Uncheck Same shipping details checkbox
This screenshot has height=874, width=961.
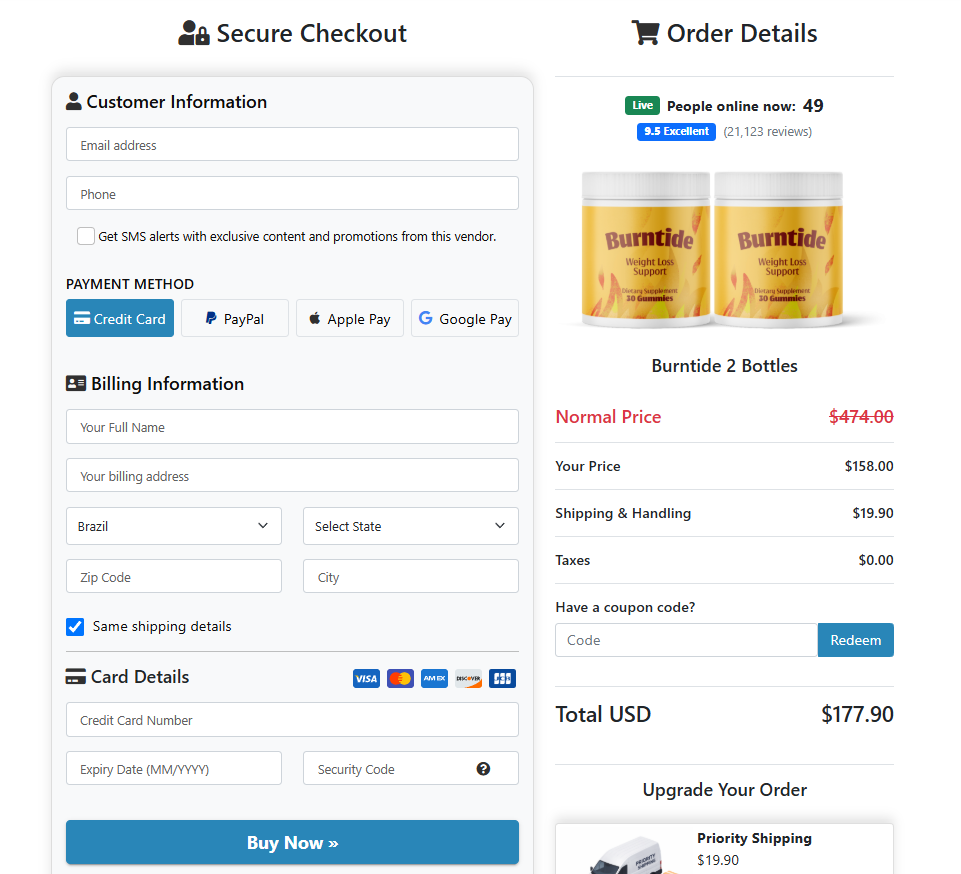pos(75,626)
